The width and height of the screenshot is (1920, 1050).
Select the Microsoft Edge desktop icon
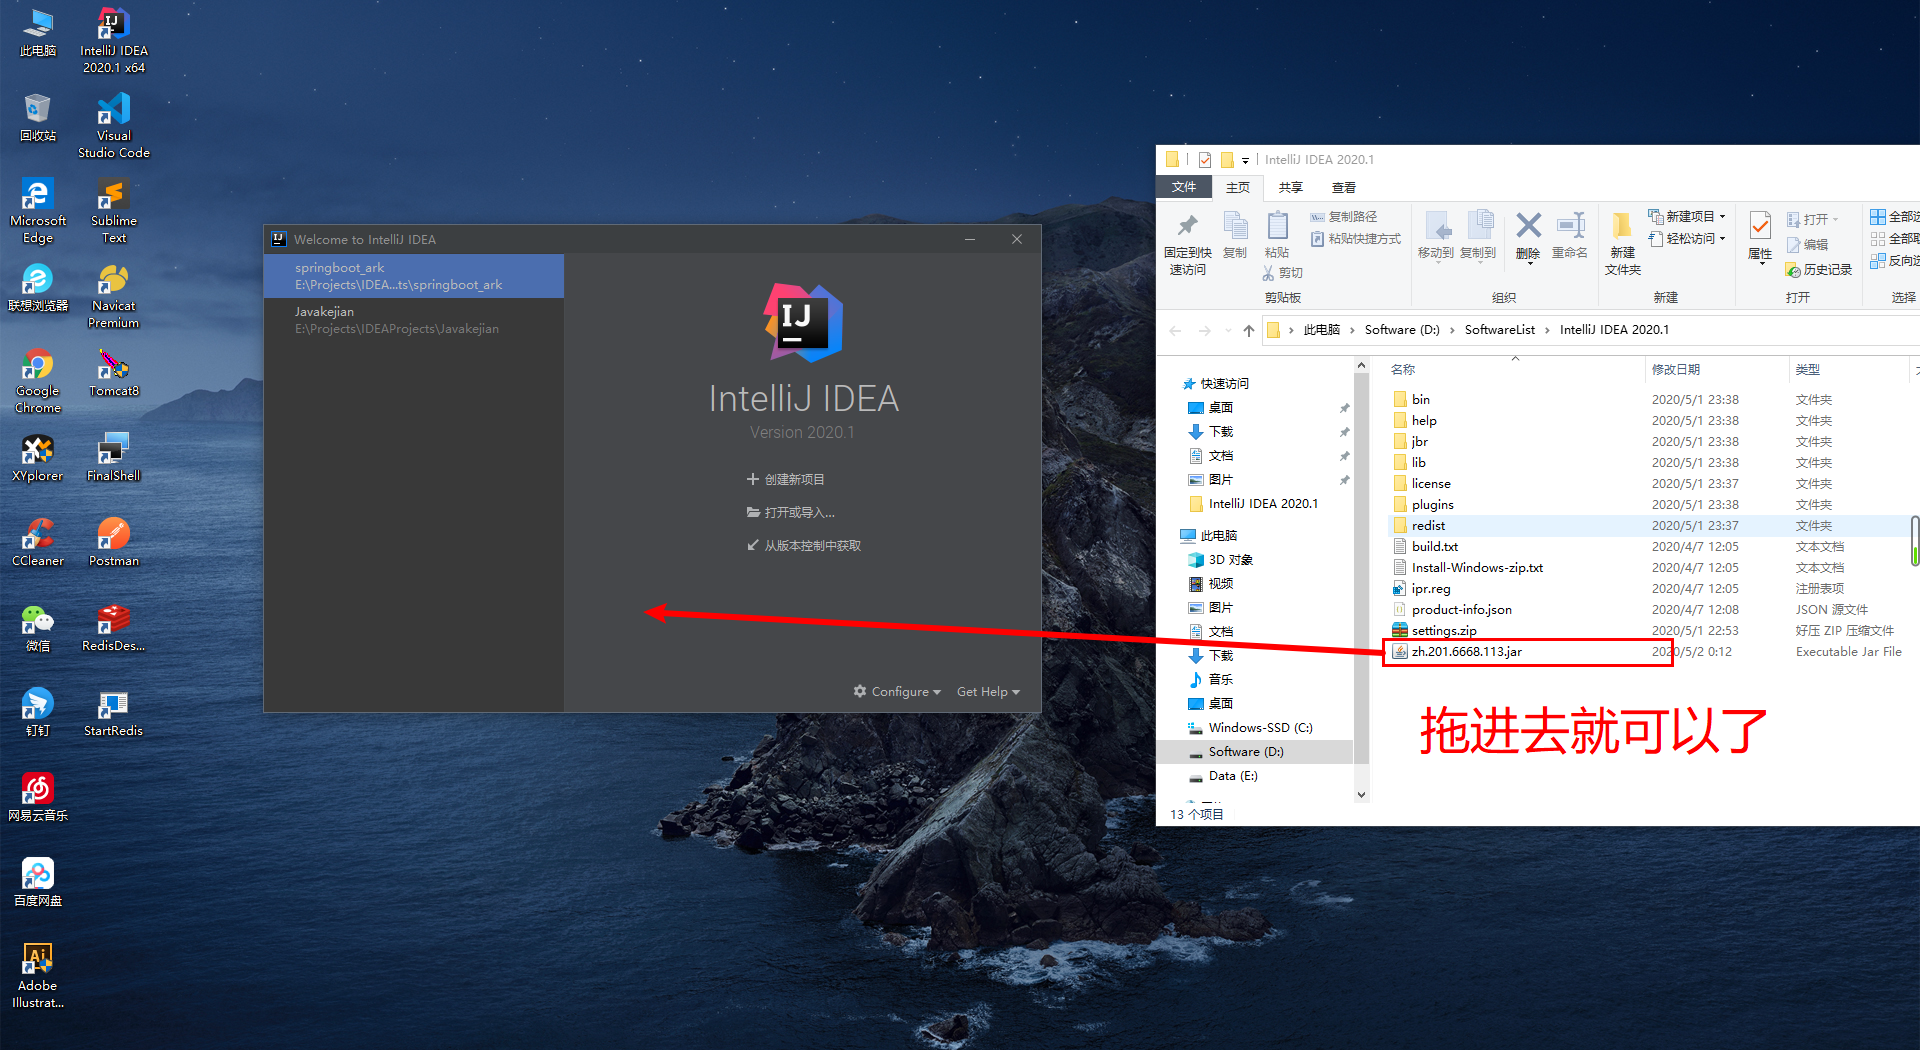[38, 211]
